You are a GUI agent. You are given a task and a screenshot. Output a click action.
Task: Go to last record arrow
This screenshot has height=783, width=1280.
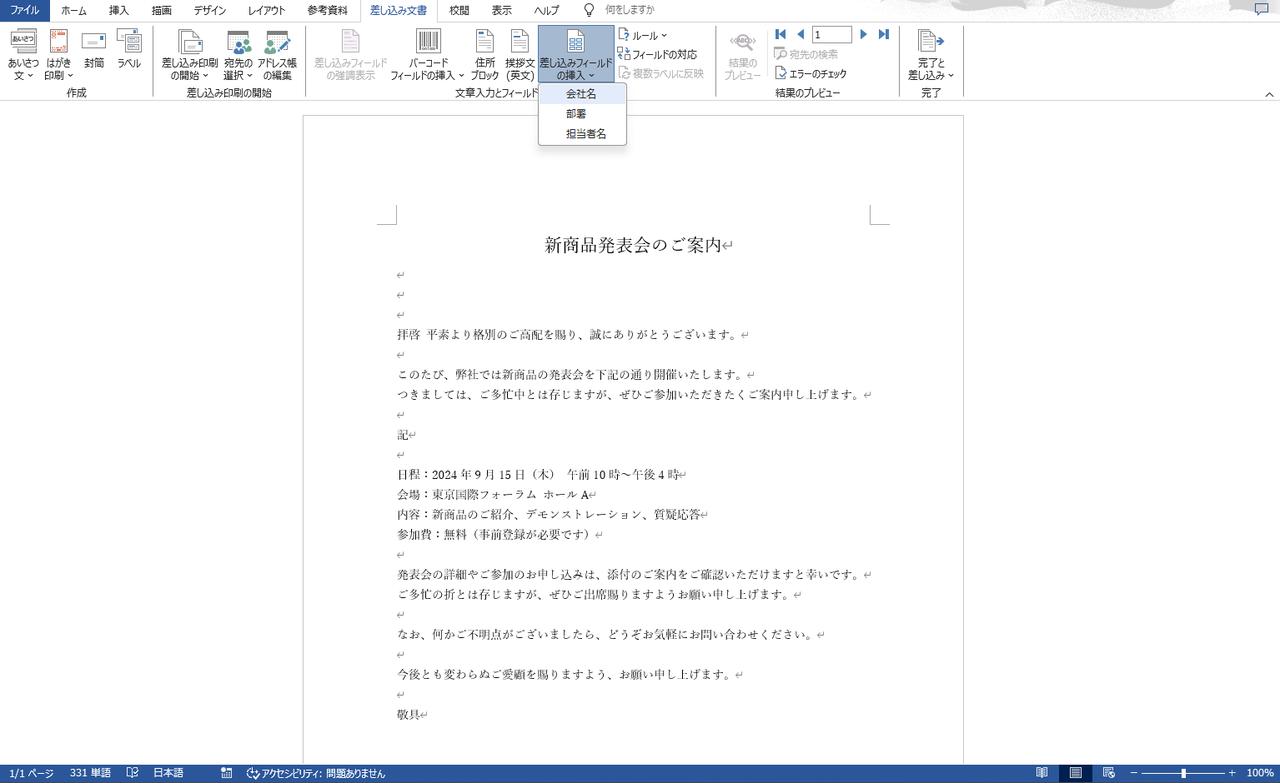(x=883, y=34)
